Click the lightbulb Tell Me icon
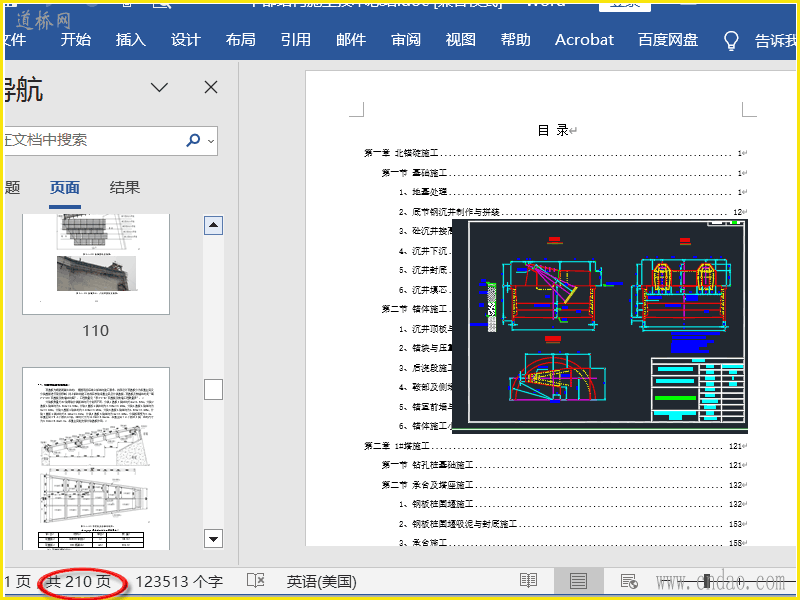 732,40
